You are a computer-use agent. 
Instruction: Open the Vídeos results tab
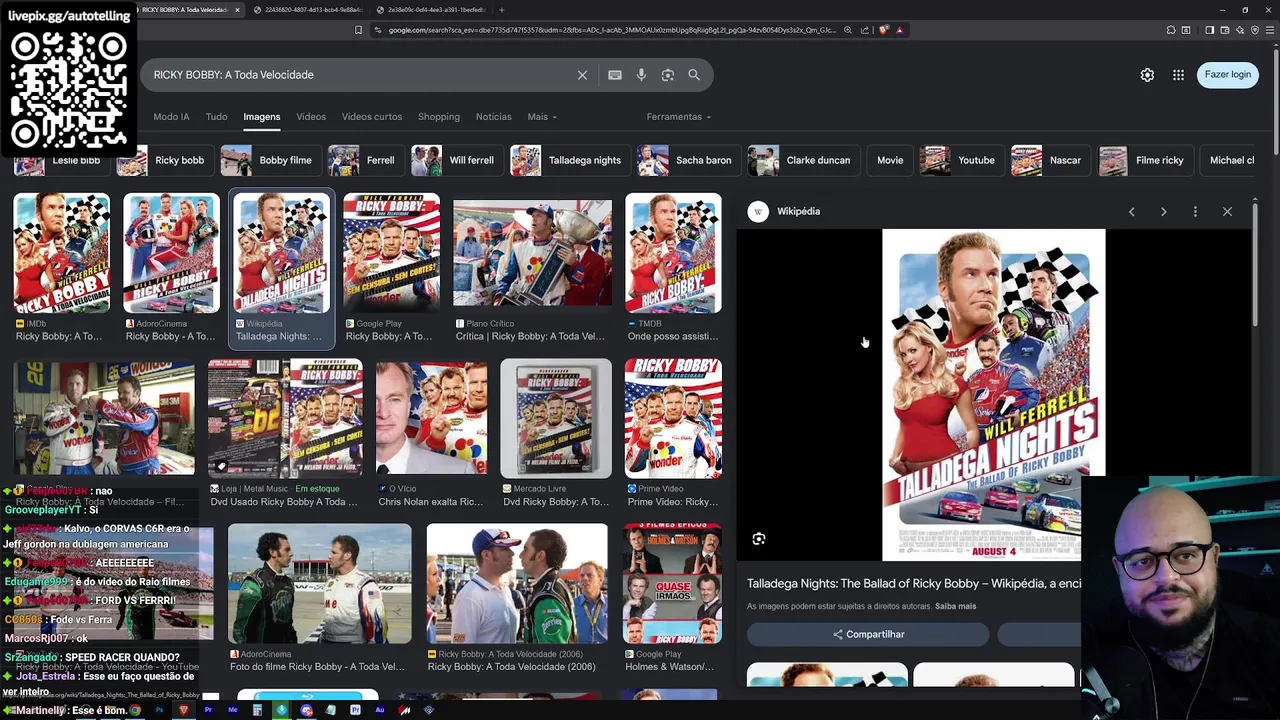tap(311, 117)
